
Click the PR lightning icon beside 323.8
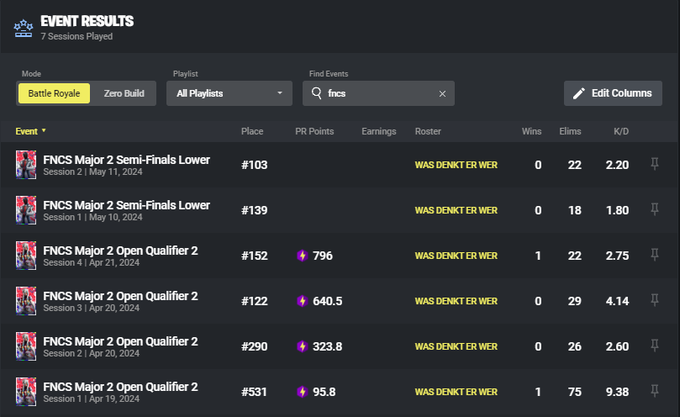(302, 346)
